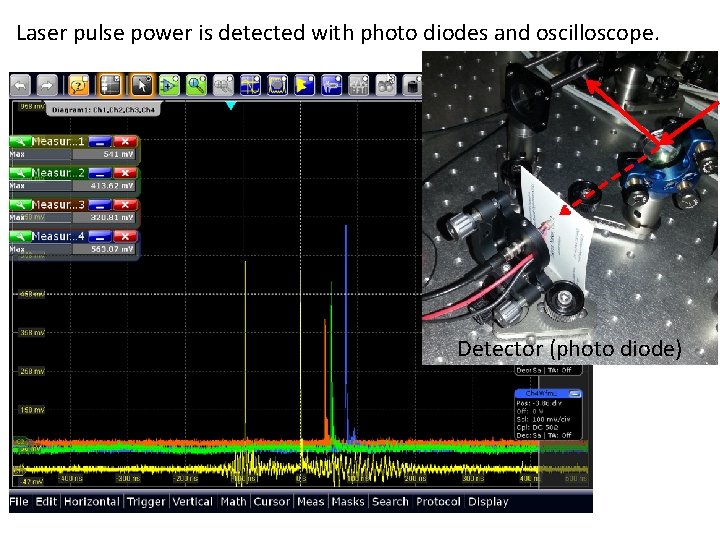This screenshot has width=720, height=540.
Task: Close the Measurement 2 result box
Action: click(125, 173)
